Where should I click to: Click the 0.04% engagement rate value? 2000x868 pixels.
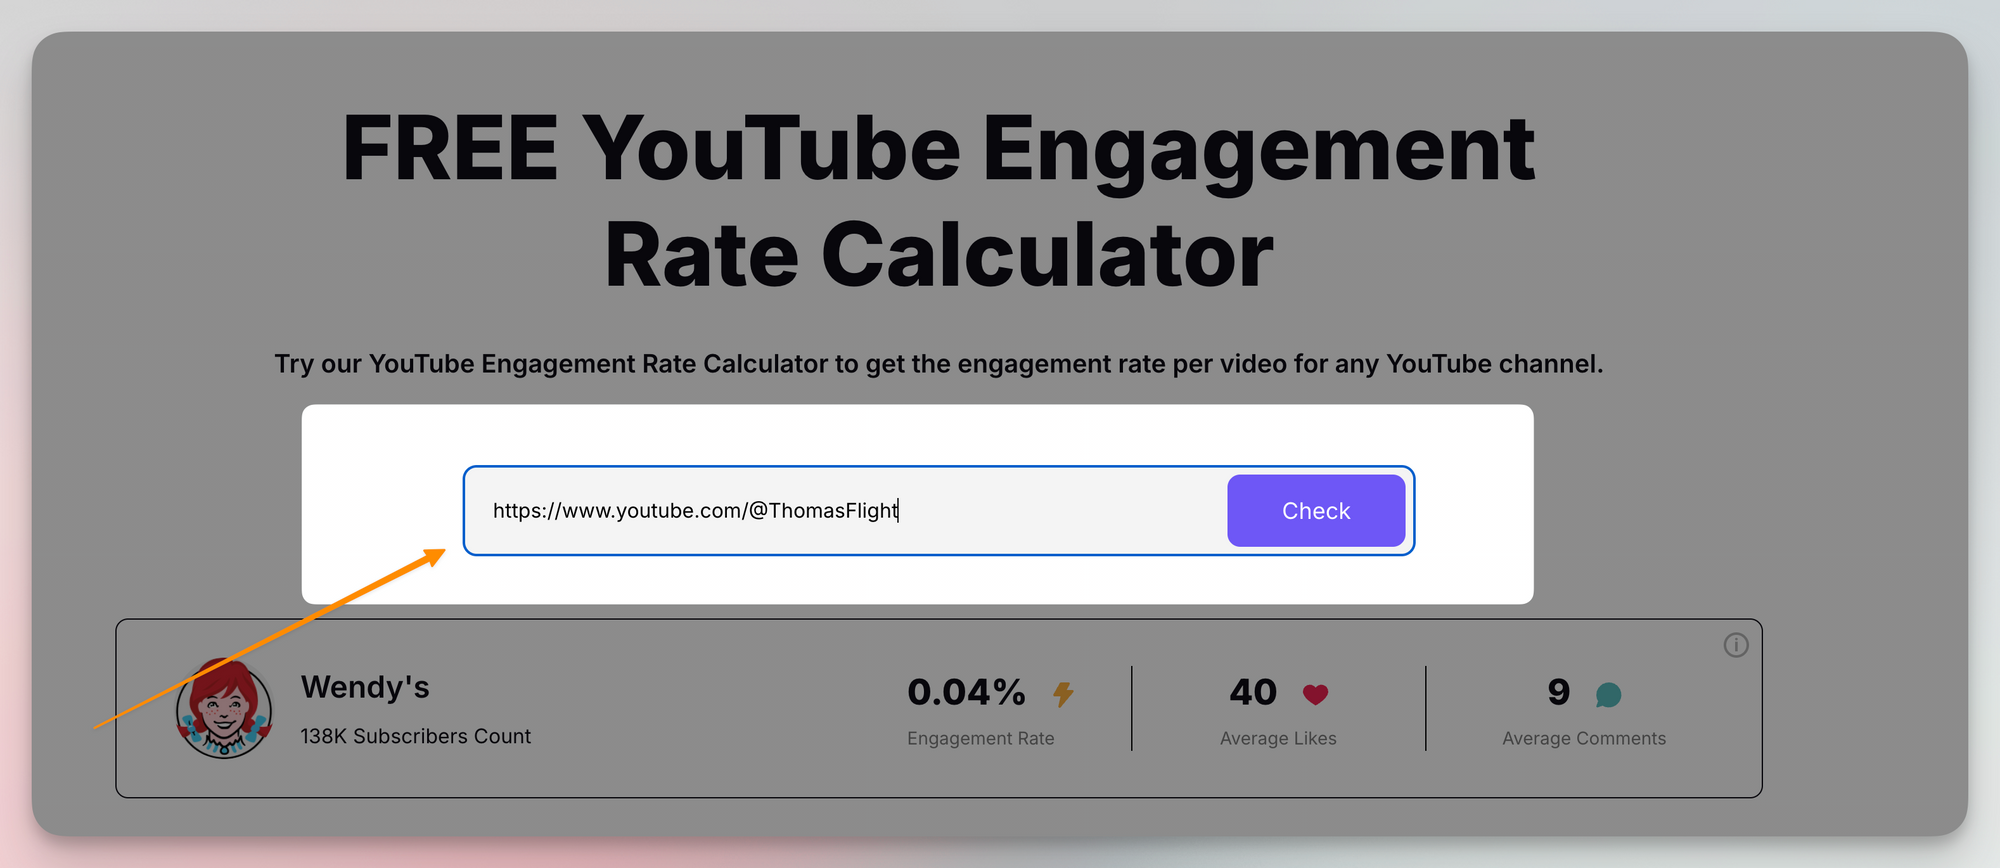pos(966,692)
